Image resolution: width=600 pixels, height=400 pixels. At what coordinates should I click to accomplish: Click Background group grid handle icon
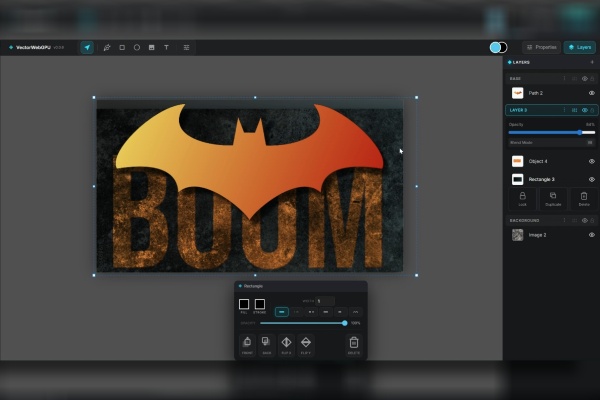pyautogui.click(x=574, y=220)
